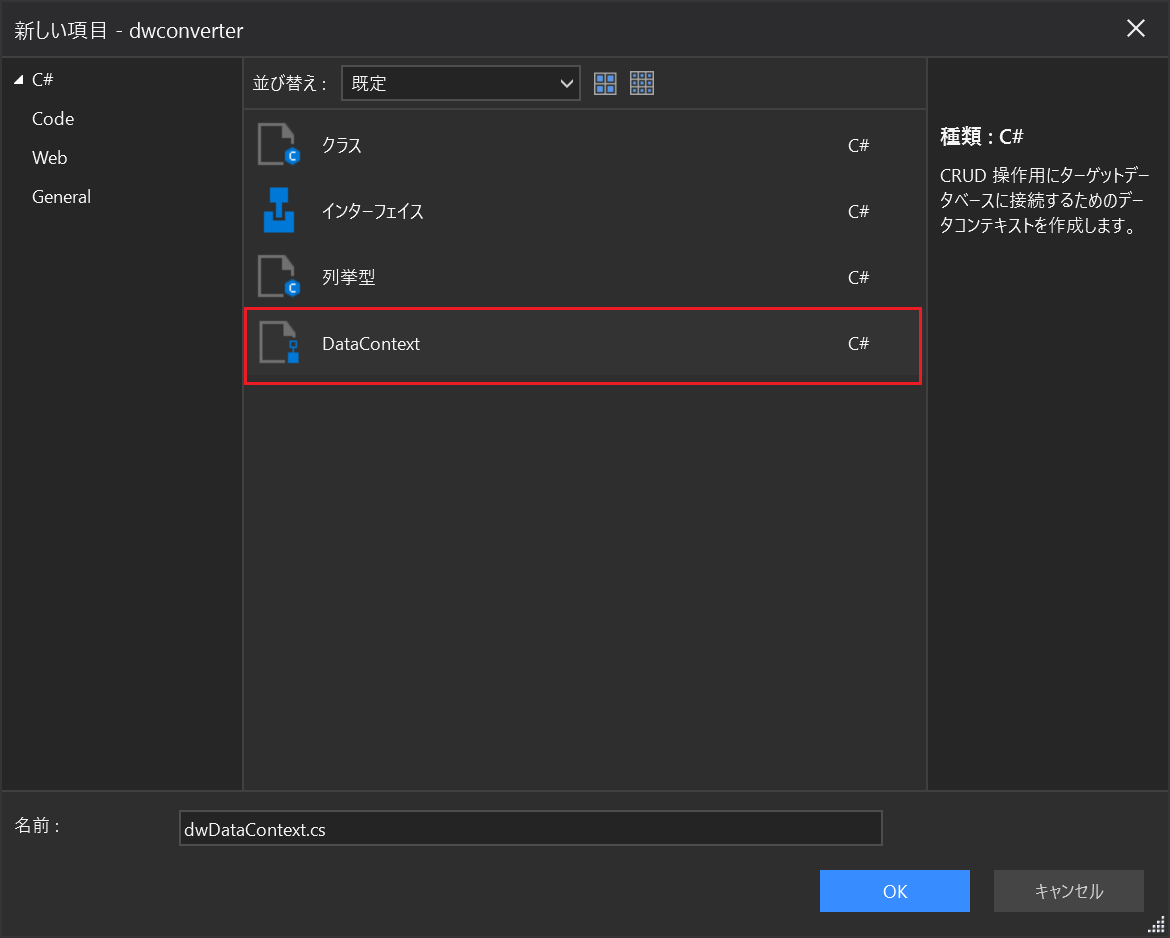The width and height of the screenshot is (1170, 938).
Task: Select the General category
Action: (x=61, y=196)
